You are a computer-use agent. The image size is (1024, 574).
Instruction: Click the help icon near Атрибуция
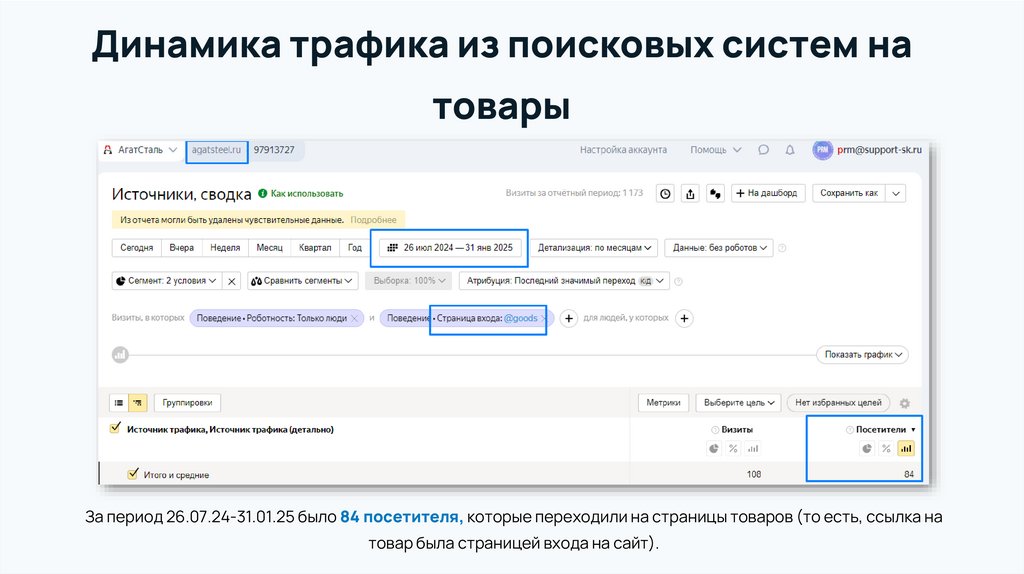(679, 281)
